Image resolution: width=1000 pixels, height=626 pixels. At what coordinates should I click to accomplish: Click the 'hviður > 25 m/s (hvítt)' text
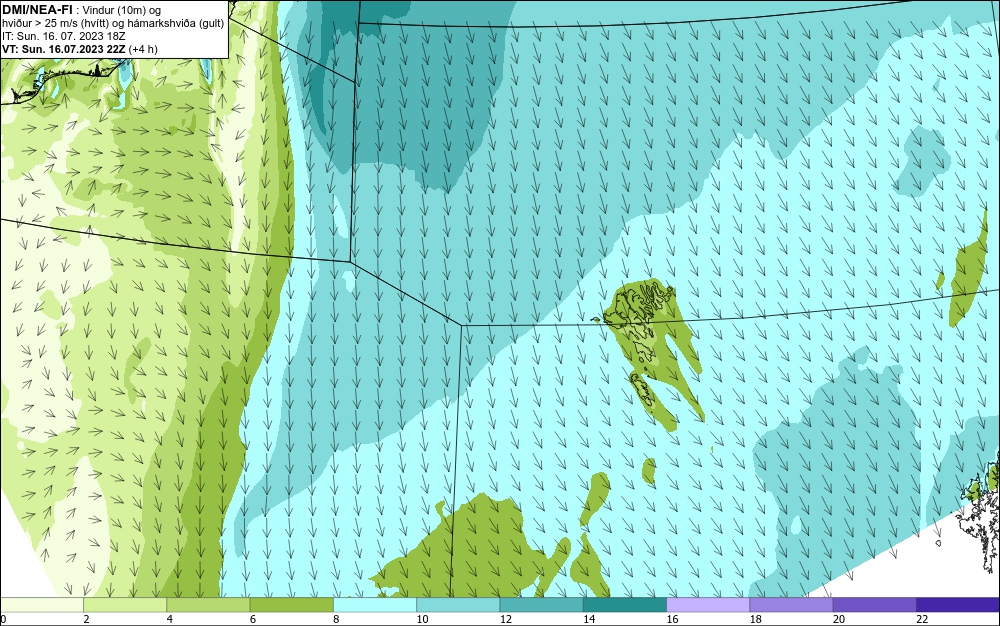point(55,24)
